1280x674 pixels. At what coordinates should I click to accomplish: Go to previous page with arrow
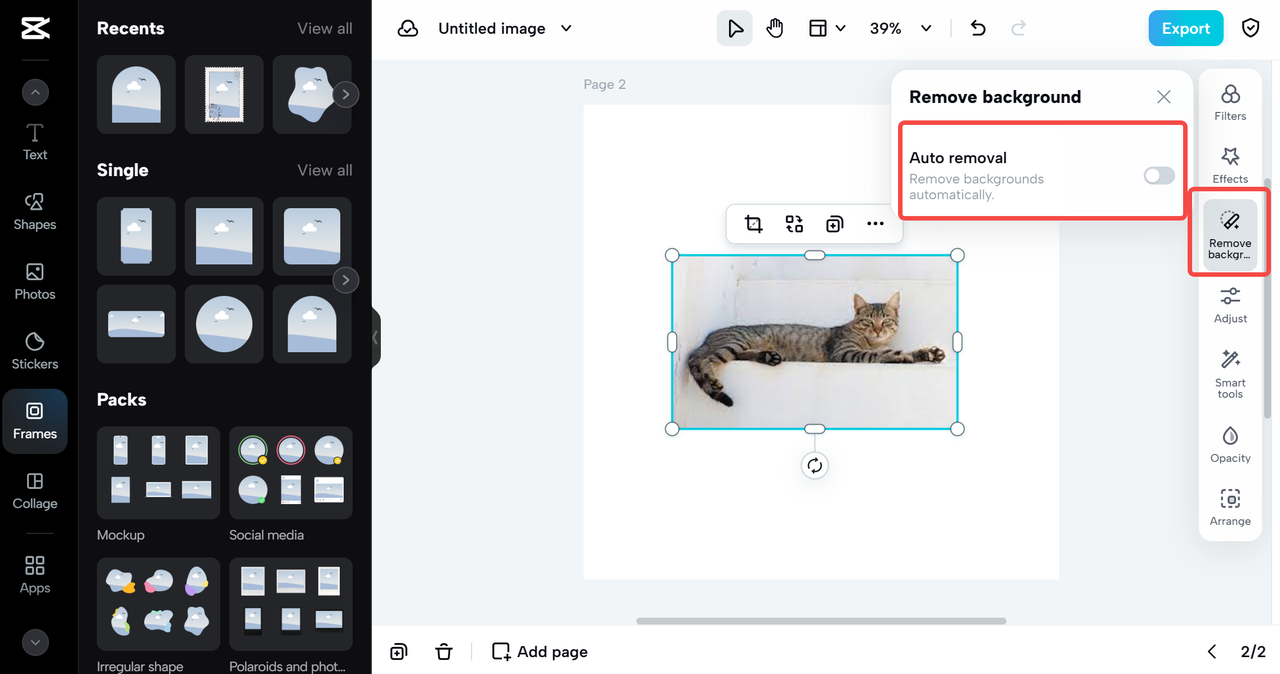click(1212, 652)
